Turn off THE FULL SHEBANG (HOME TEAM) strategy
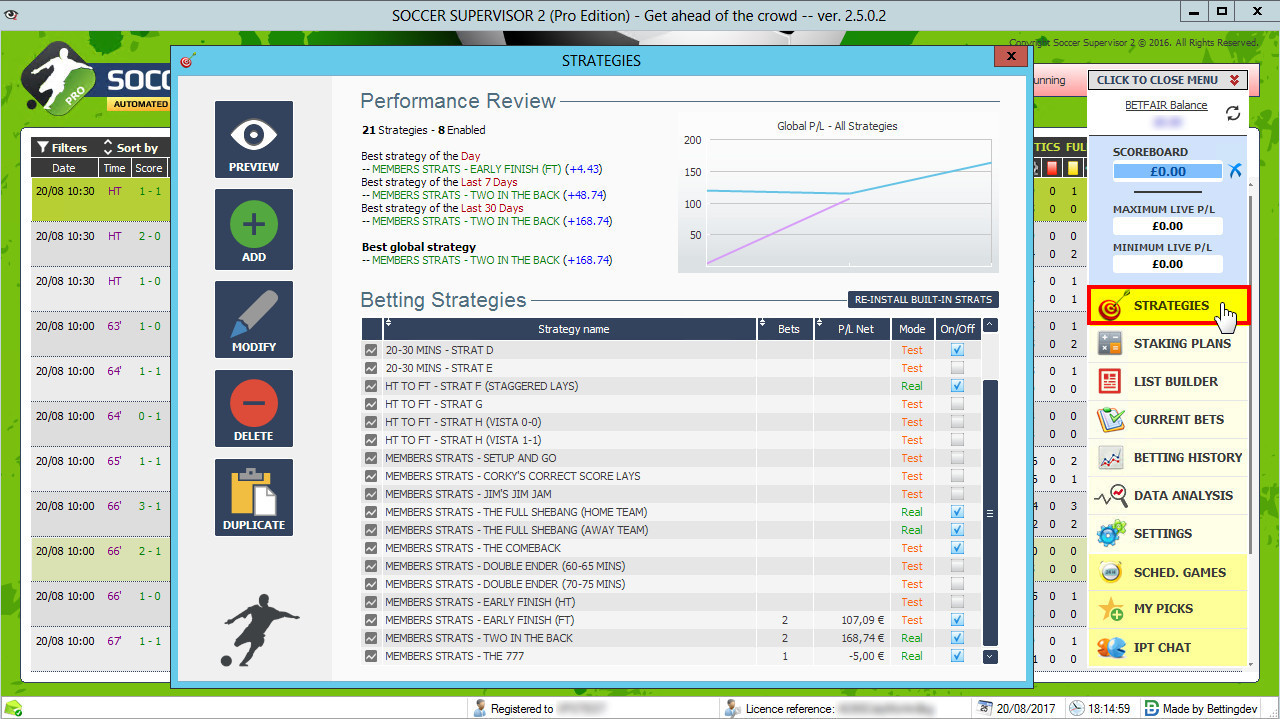 pos(958,512)
